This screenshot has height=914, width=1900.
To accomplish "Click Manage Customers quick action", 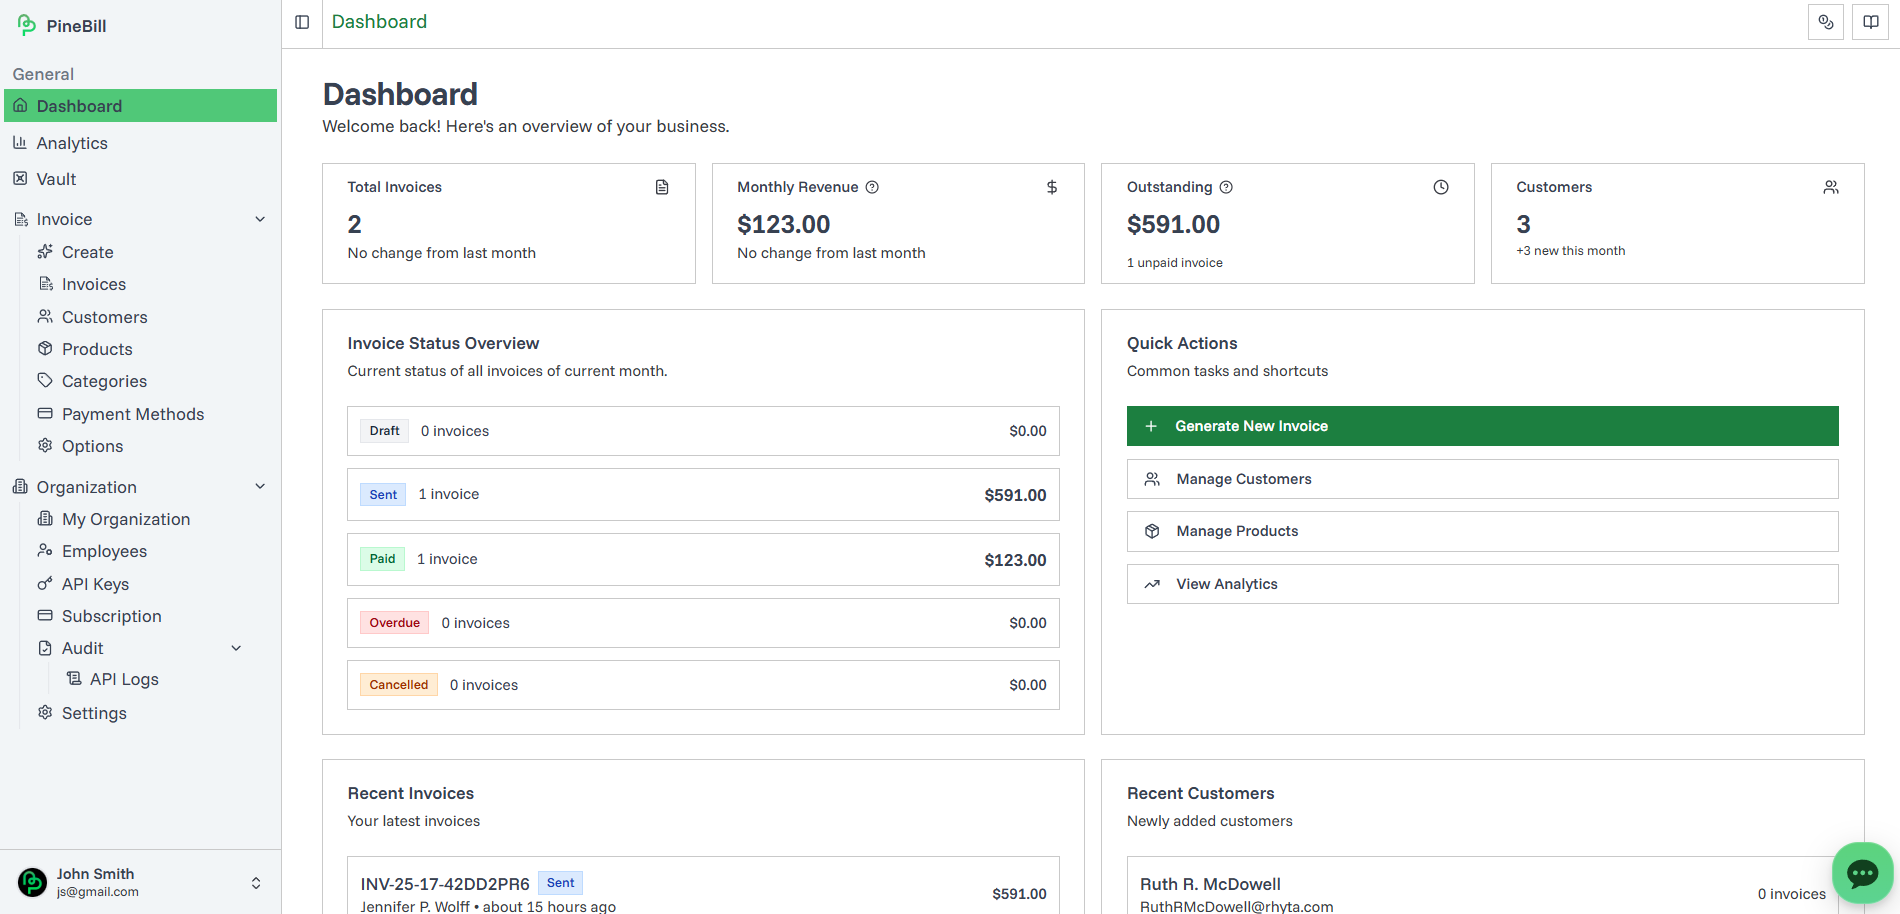I will pos(1482,479).
